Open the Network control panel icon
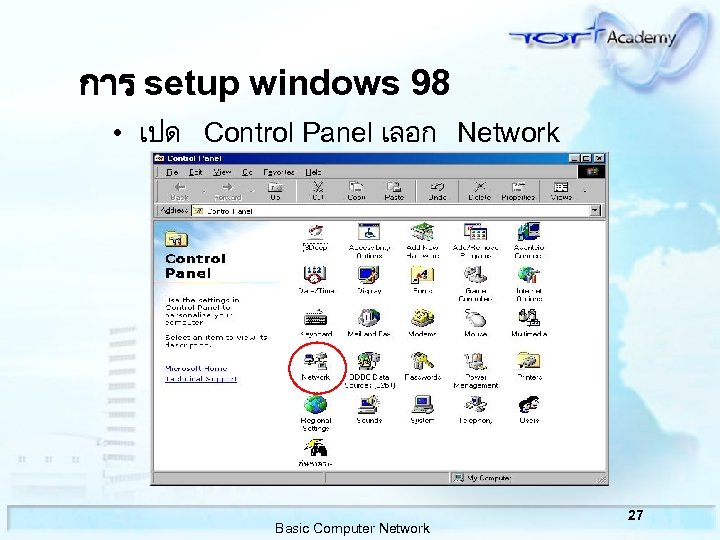The height and width of the screenshot is (540, 720). pyautogui.click(x=316, y=366)
